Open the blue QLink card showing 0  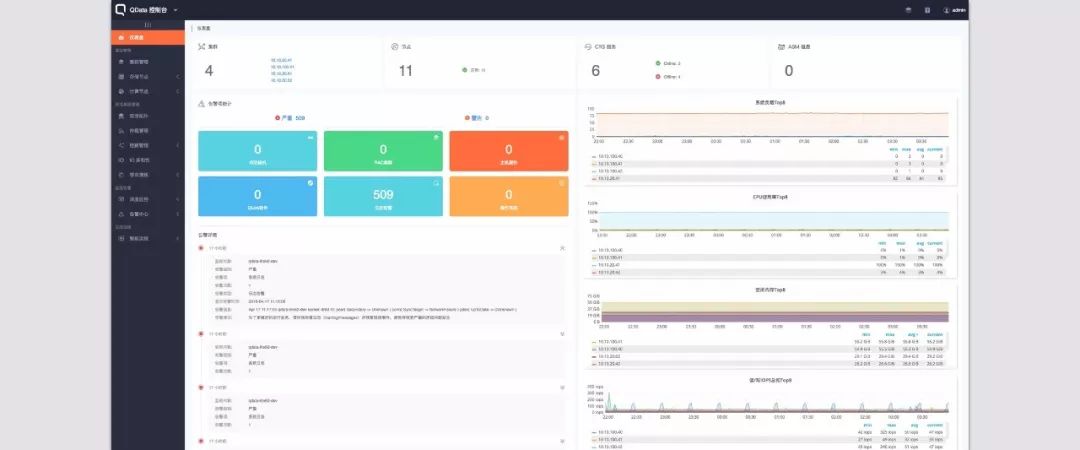pyautogui.click(x=258, y=196)
